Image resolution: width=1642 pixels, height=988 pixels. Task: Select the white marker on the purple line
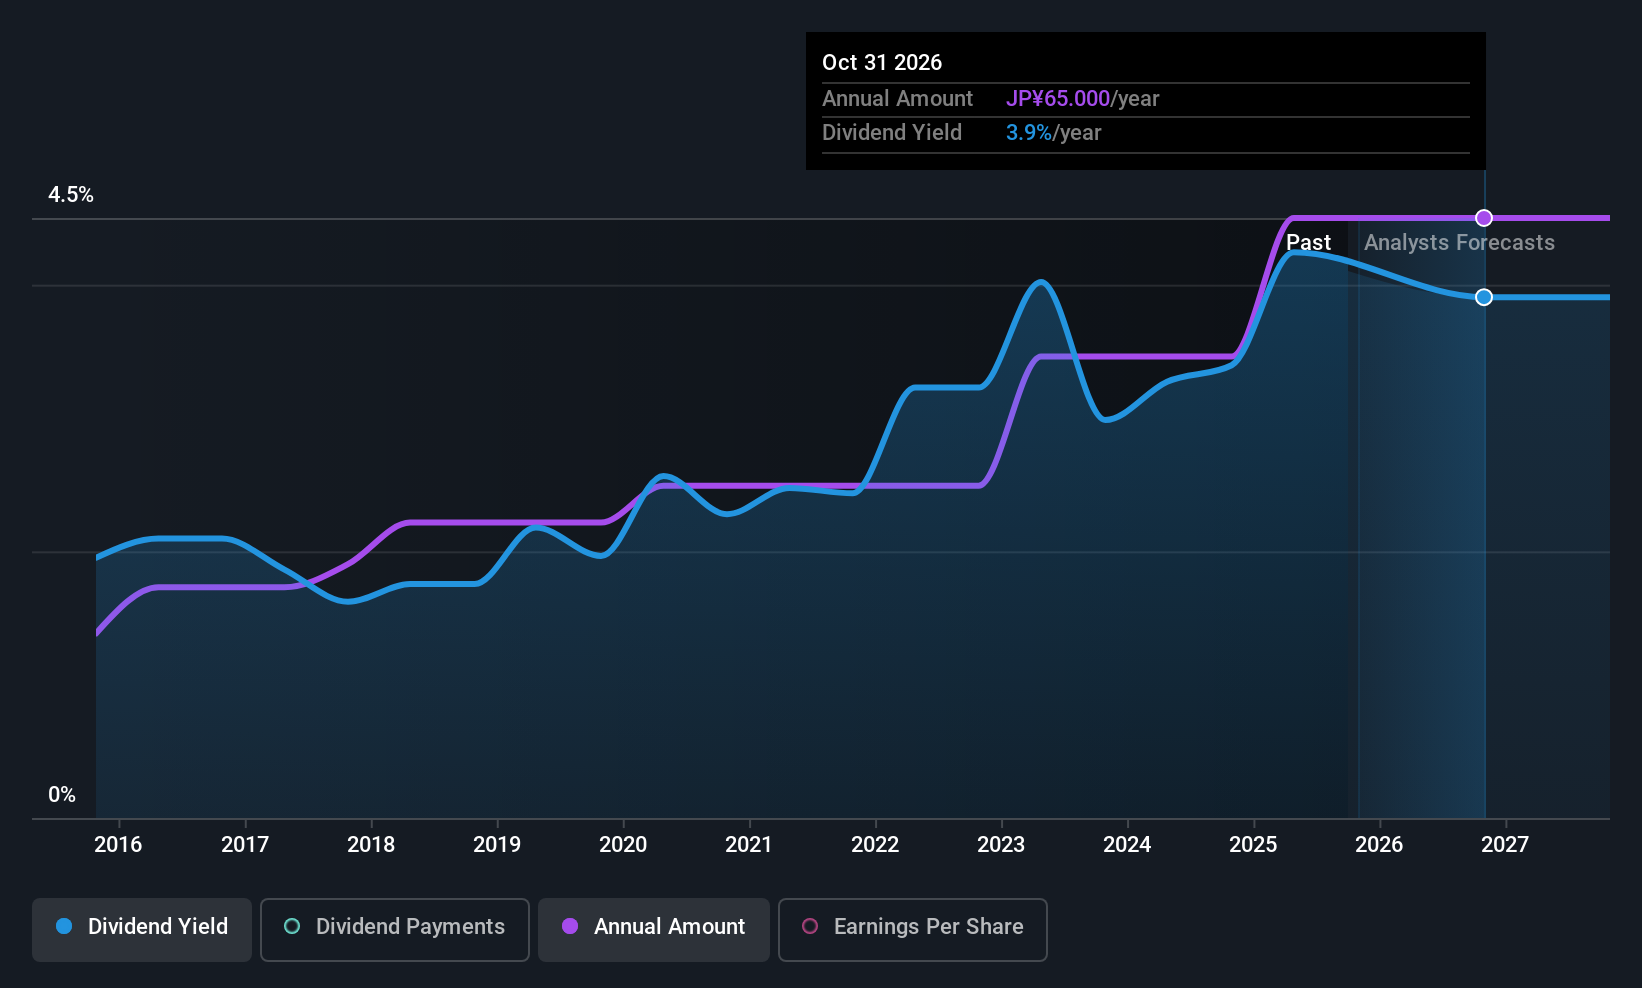(x=1483, y=217)
